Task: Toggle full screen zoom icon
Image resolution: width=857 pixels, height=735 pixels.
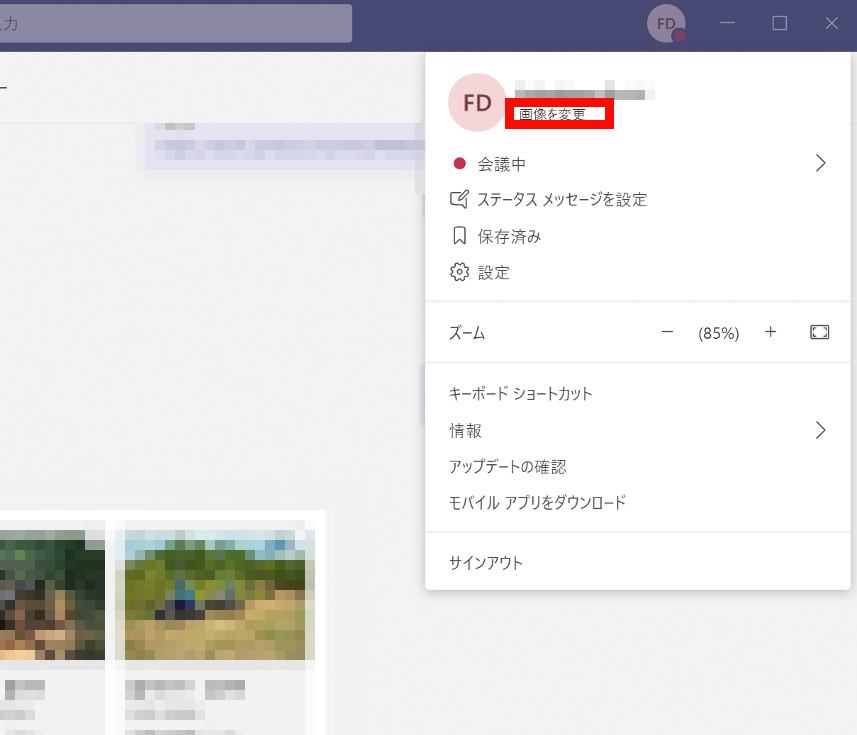Action: [x=819, y=332]
